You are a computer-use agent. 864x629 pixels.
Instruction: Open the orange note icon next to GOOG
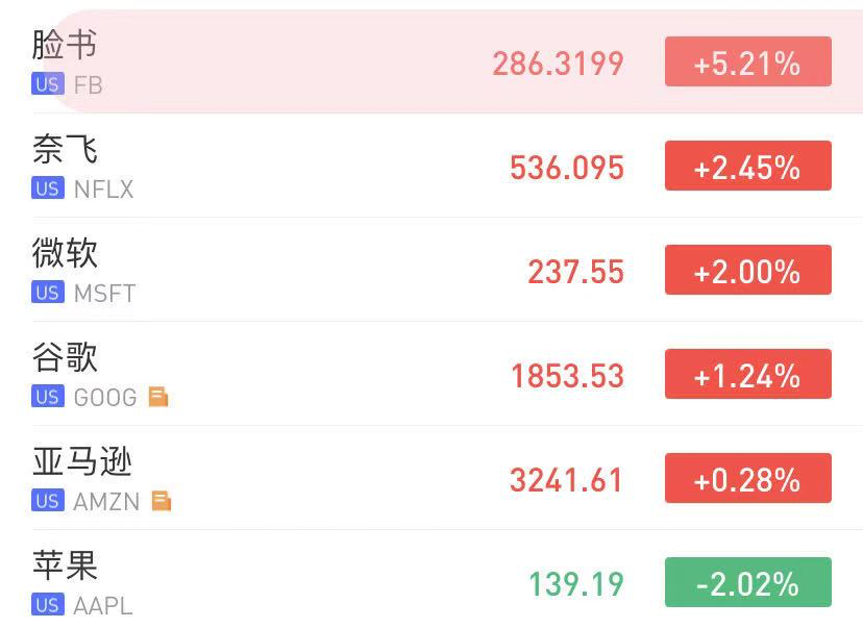click(158, 397)
